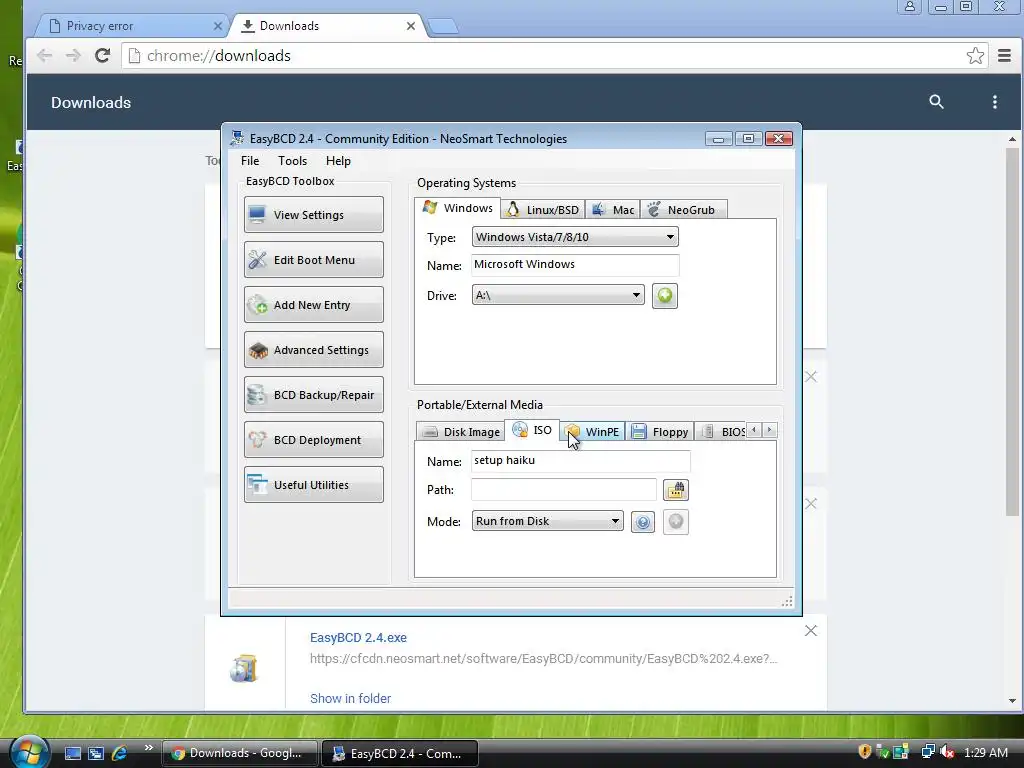Switch to the Disk Image tab
This screenshot has width=1024, height=768.
tap(460, 432)
